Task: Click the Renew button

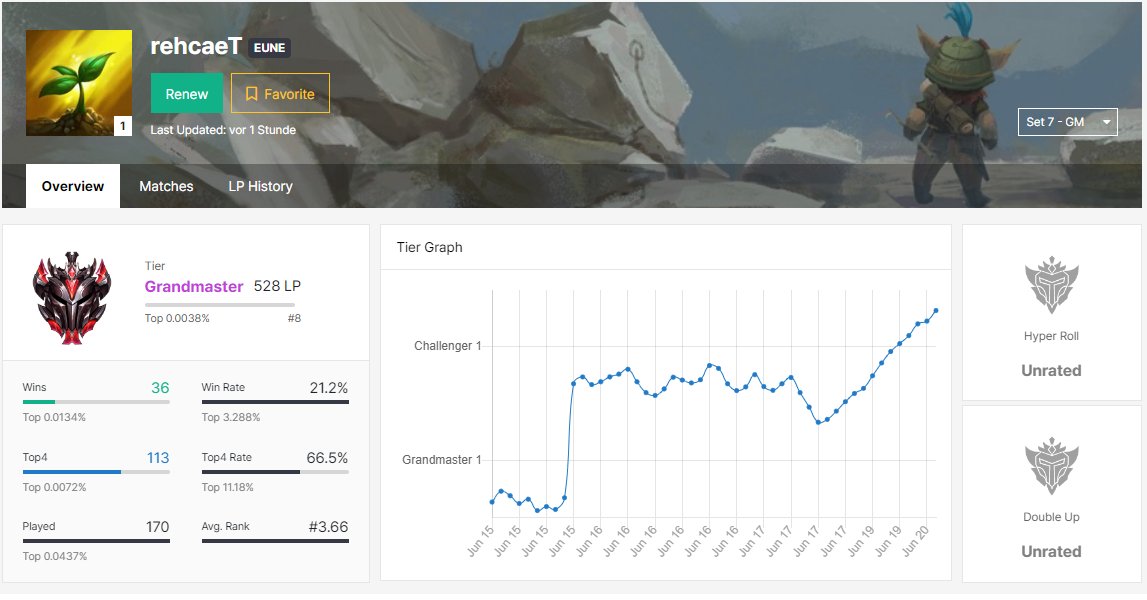Action: (187, 94)
